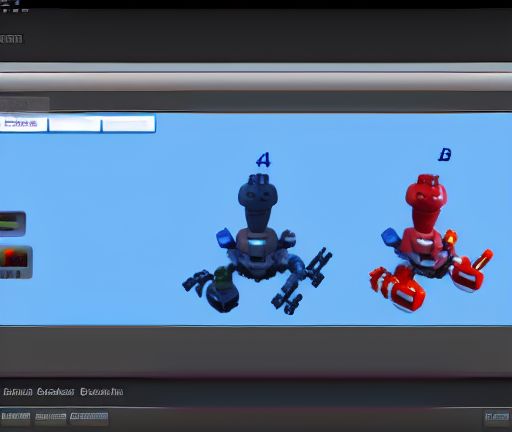Click the green bar icon on left

(x=12, y=224)
